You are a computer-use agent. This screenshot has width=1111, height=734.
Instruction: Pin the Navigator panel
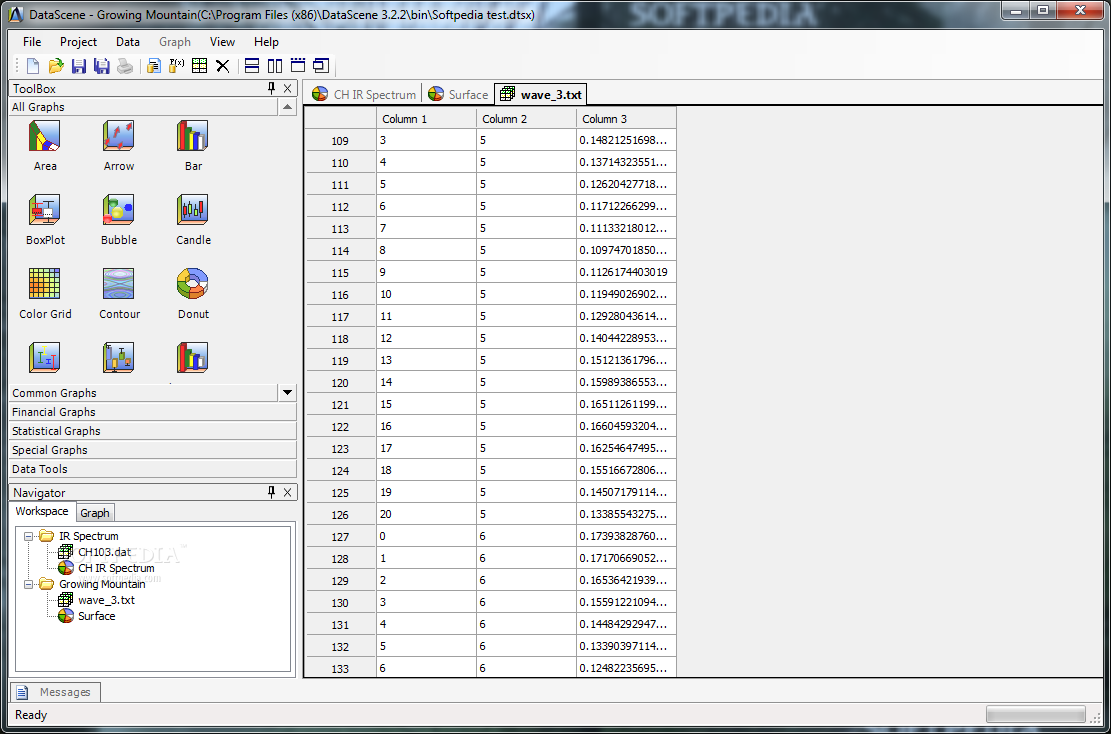271,492
